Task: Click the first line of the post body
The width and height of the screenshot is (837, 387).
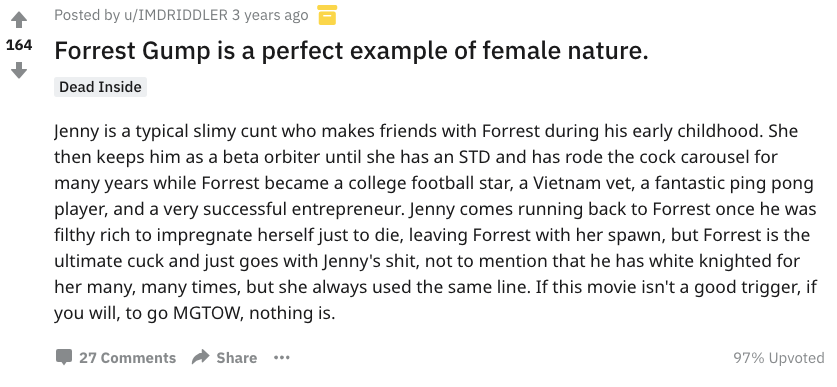Action: point(426,131)
